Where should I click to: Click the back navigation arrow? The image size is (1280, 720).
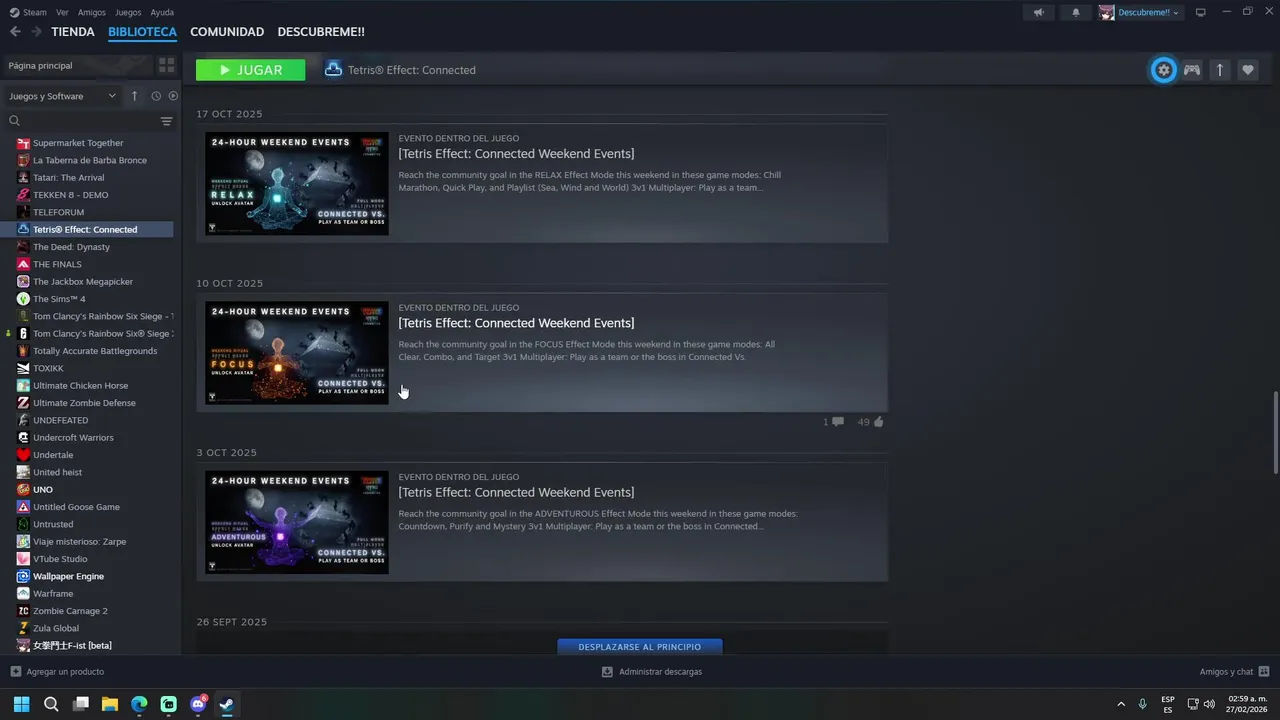(15, 32)
